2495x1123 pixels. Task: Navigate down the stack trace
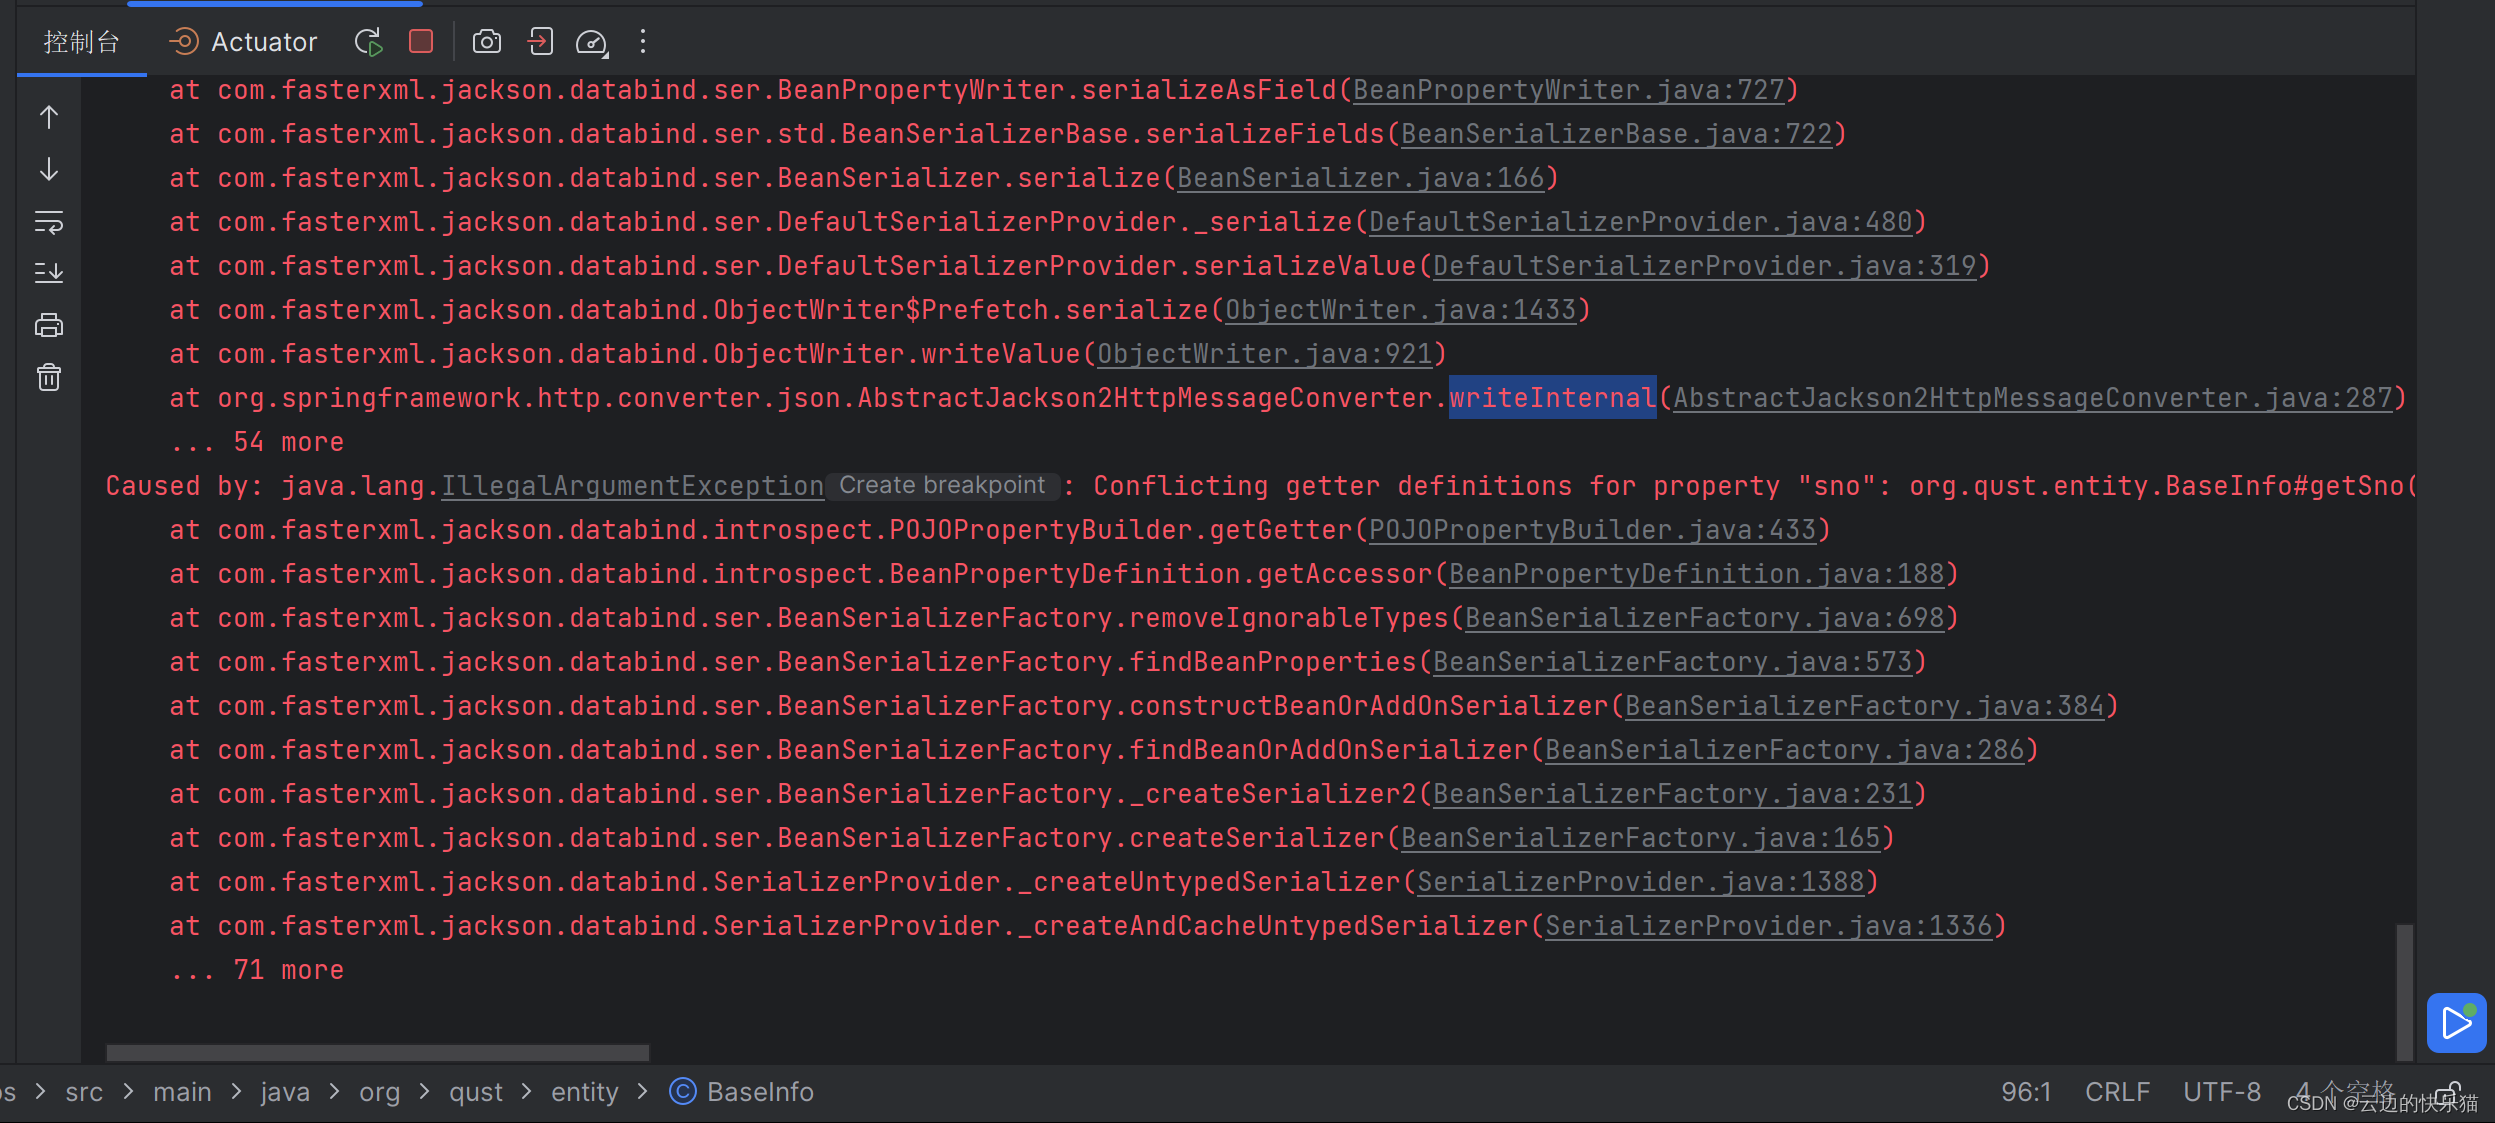coord(49,170)
